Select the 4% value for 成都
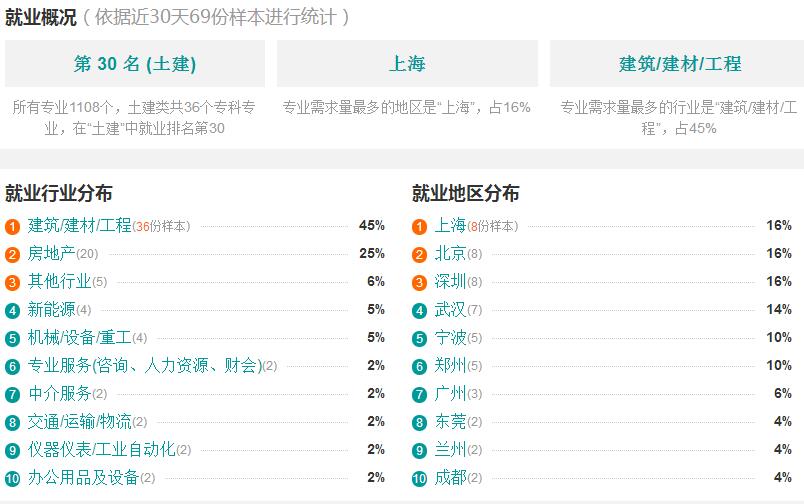The image size is (804, 504). tap(783, 477)
